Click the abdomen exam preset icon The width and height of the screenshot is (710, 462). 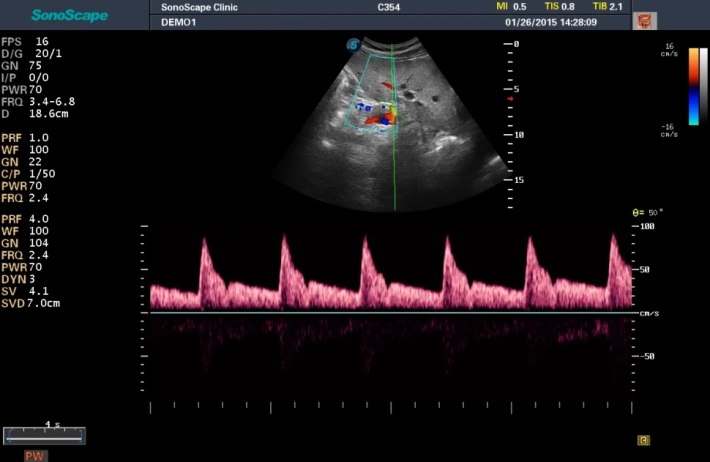coord(645,20)
